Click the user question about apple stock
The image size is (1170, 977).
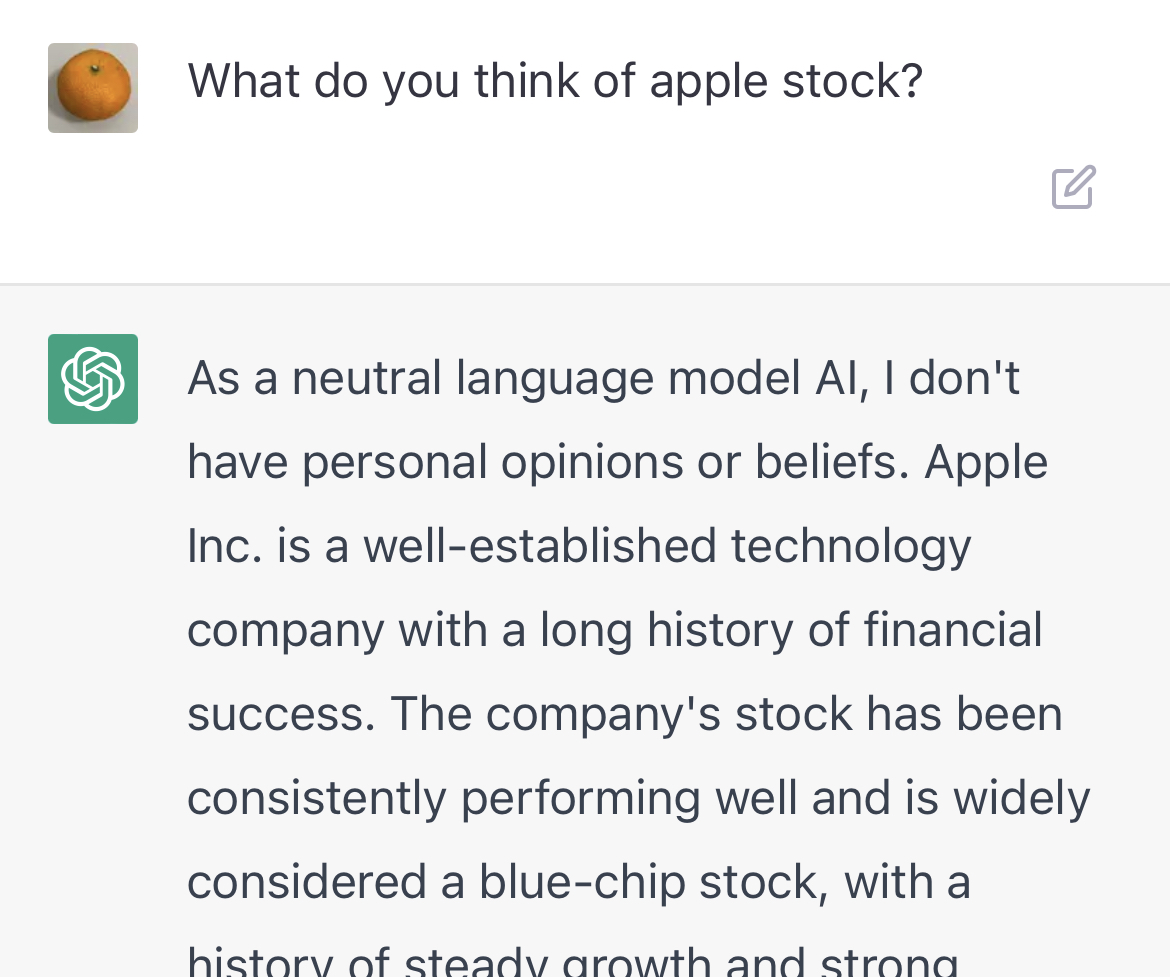[555, 81]
